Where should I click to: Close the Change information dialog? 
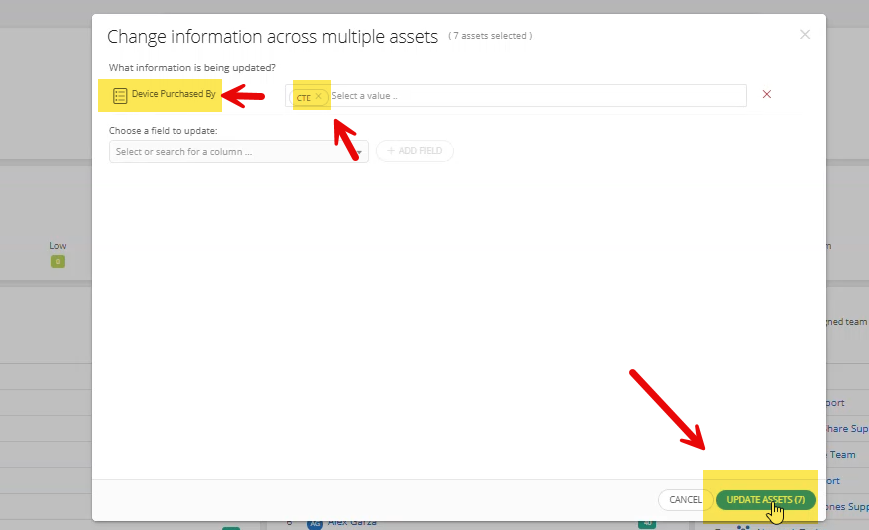805,35
